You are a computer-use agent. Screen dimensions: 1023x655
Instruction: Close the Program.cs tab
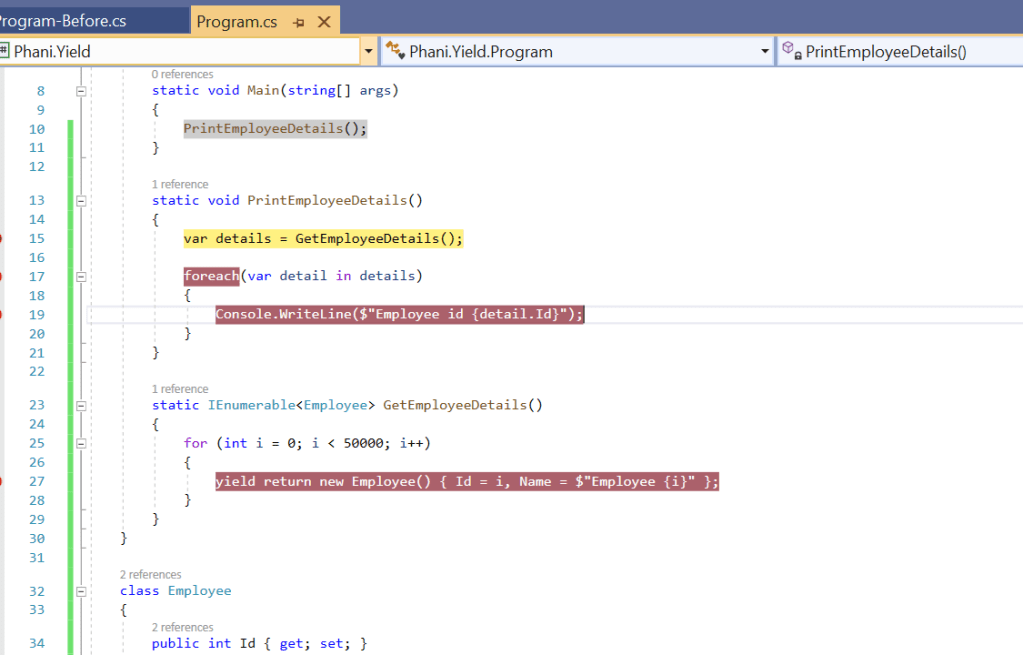pyautogui.click(x=324, y=22)
